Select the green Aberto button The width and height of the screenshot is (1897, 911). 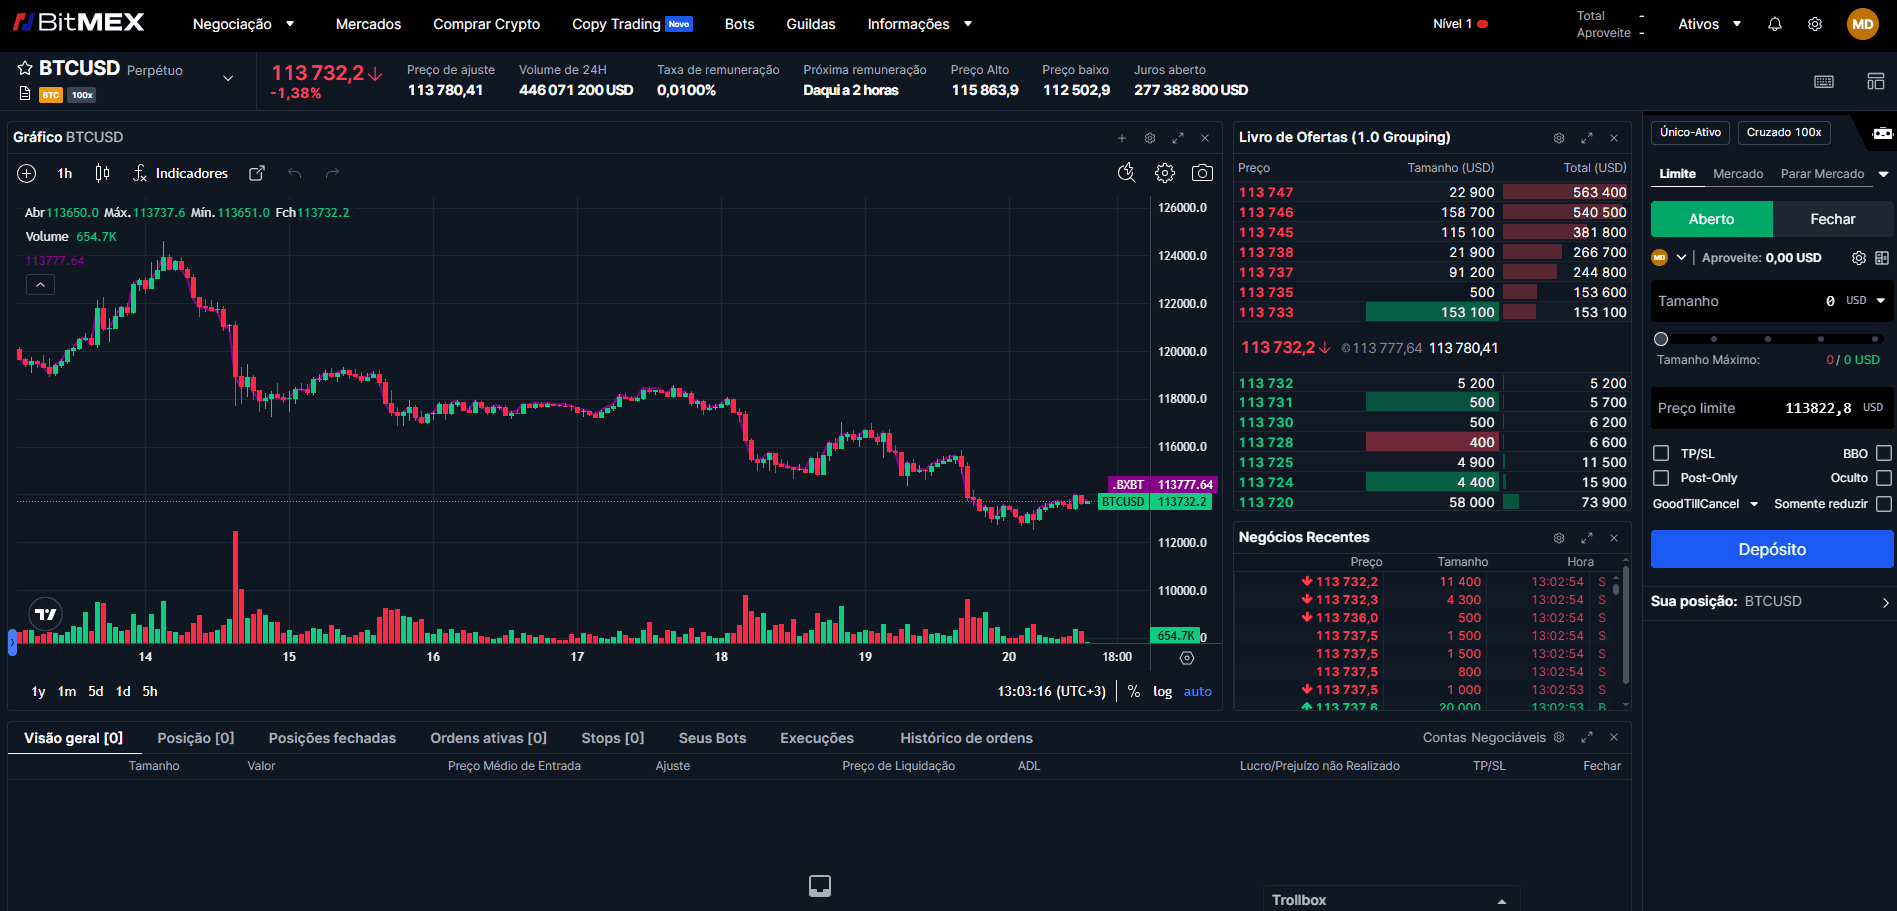click(1712, 219)
